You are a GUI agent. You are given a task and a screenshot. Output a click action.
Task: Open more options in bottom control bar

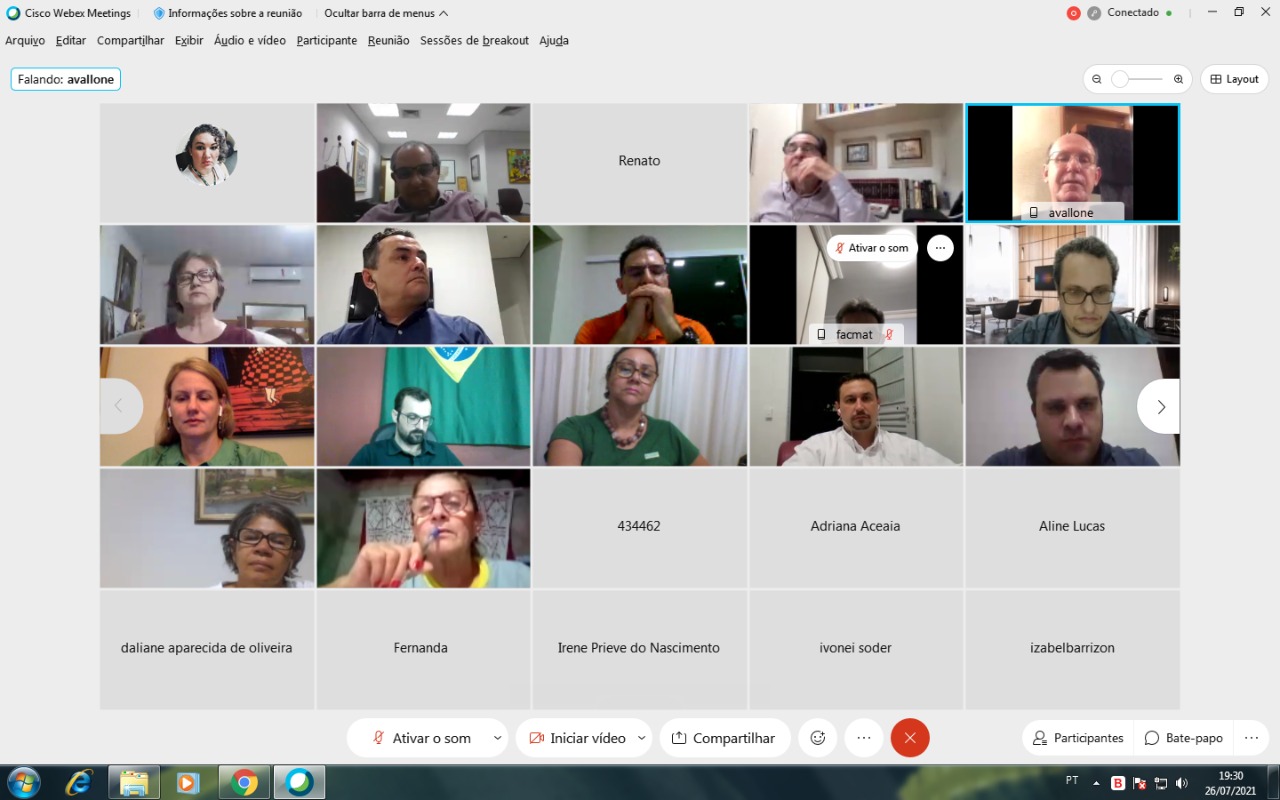click(x=864, y=738)
